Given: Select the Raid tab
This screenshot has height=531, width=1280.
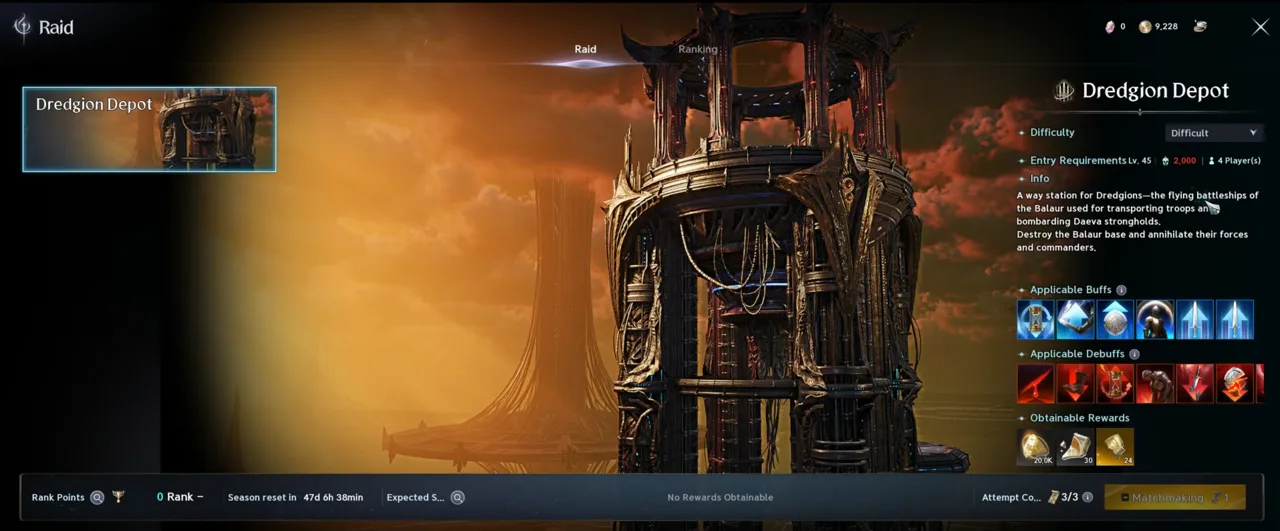Looking at the screenshot, I should click(585, 49).
